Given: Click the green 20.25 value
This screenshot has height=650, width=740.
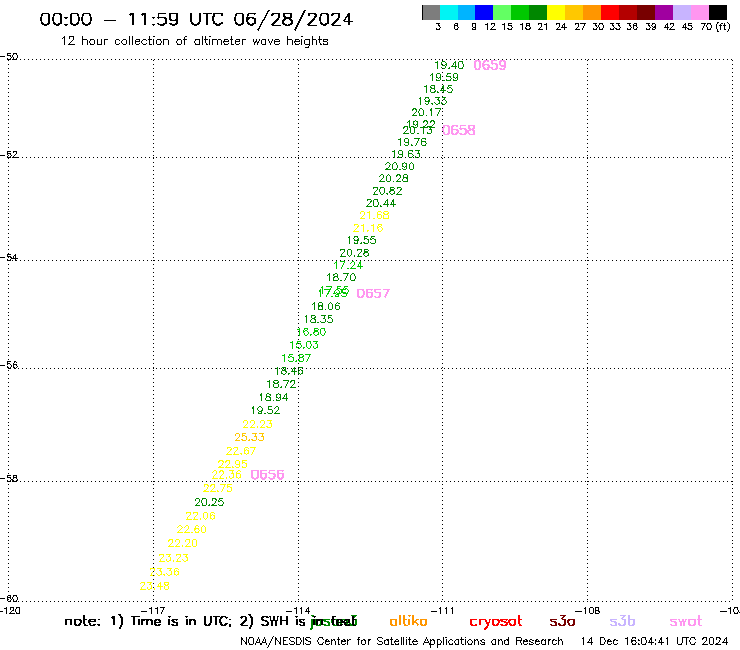Looking at the screenshot, I should (x=209, y=502).
